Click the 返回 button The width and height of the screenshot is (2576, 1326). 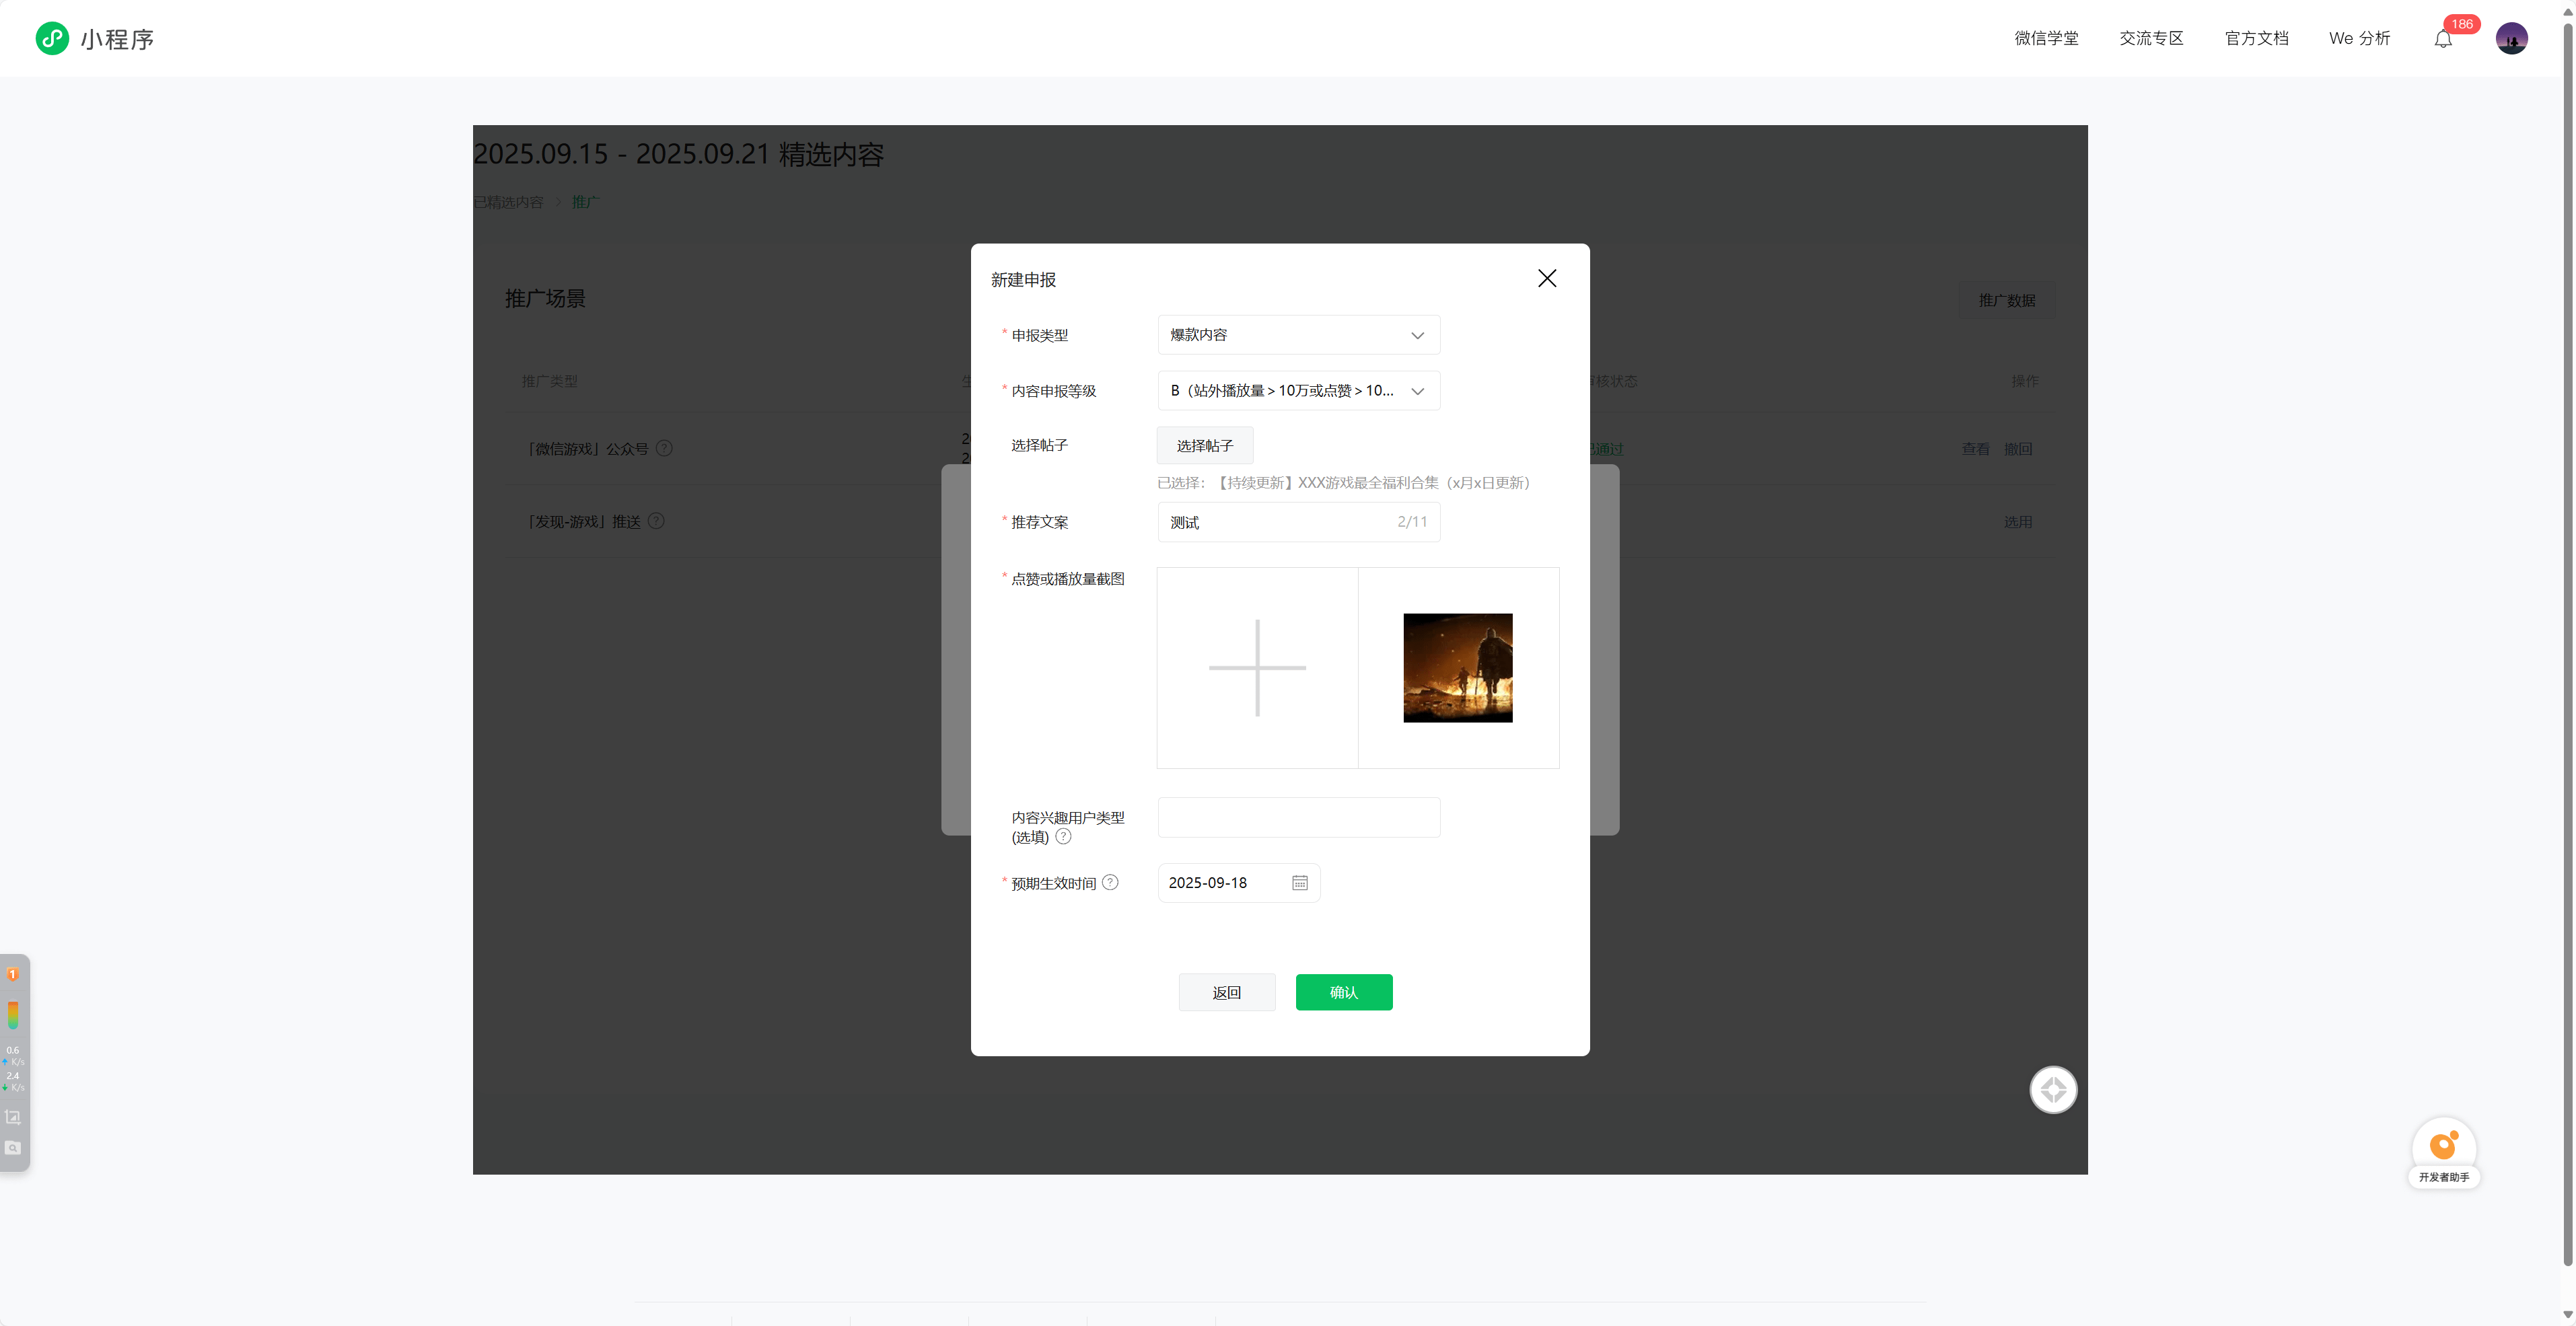(x=1226, y=992)
